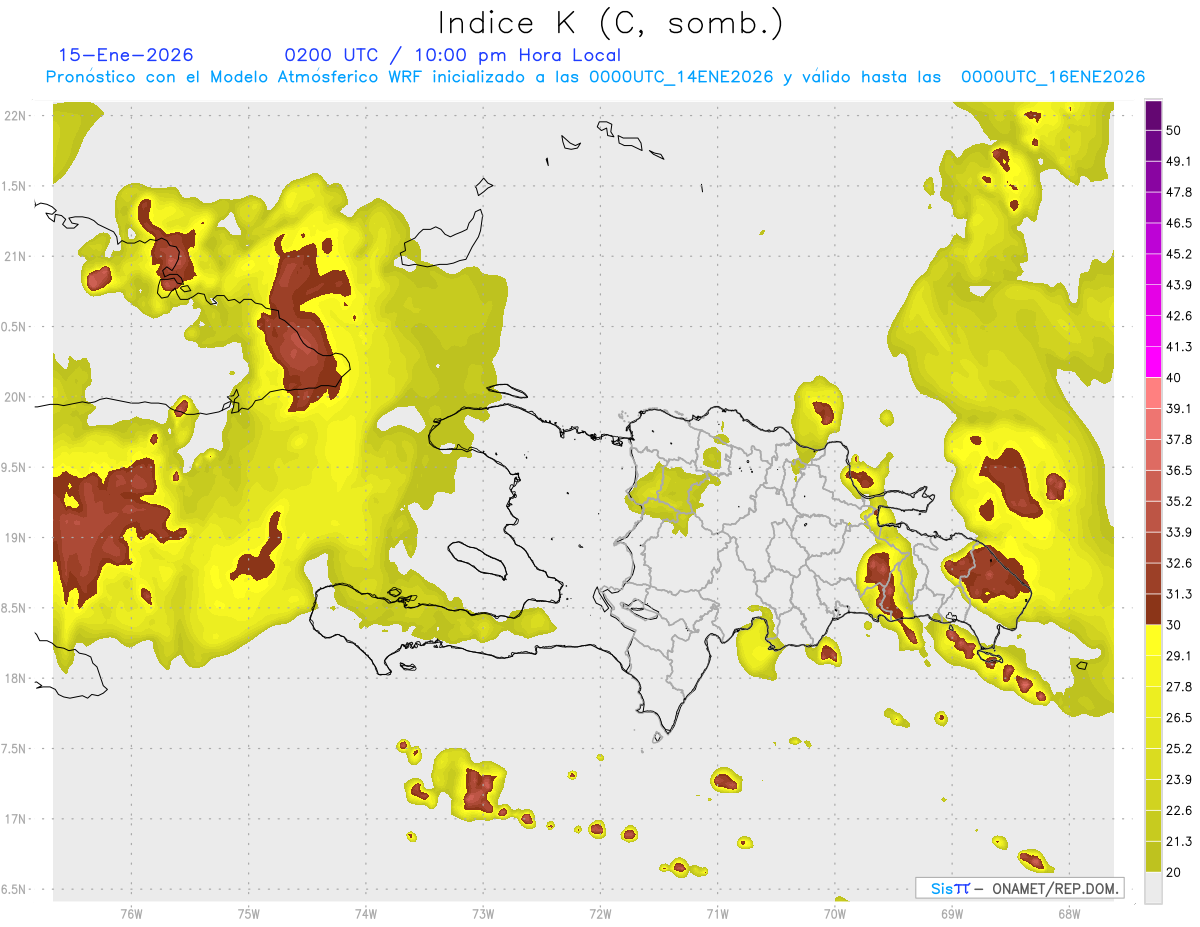Click the colorbar value "32.6"
This screenshot has width=1200, height=927.
pyautogui.click(x=1178, y=564)
